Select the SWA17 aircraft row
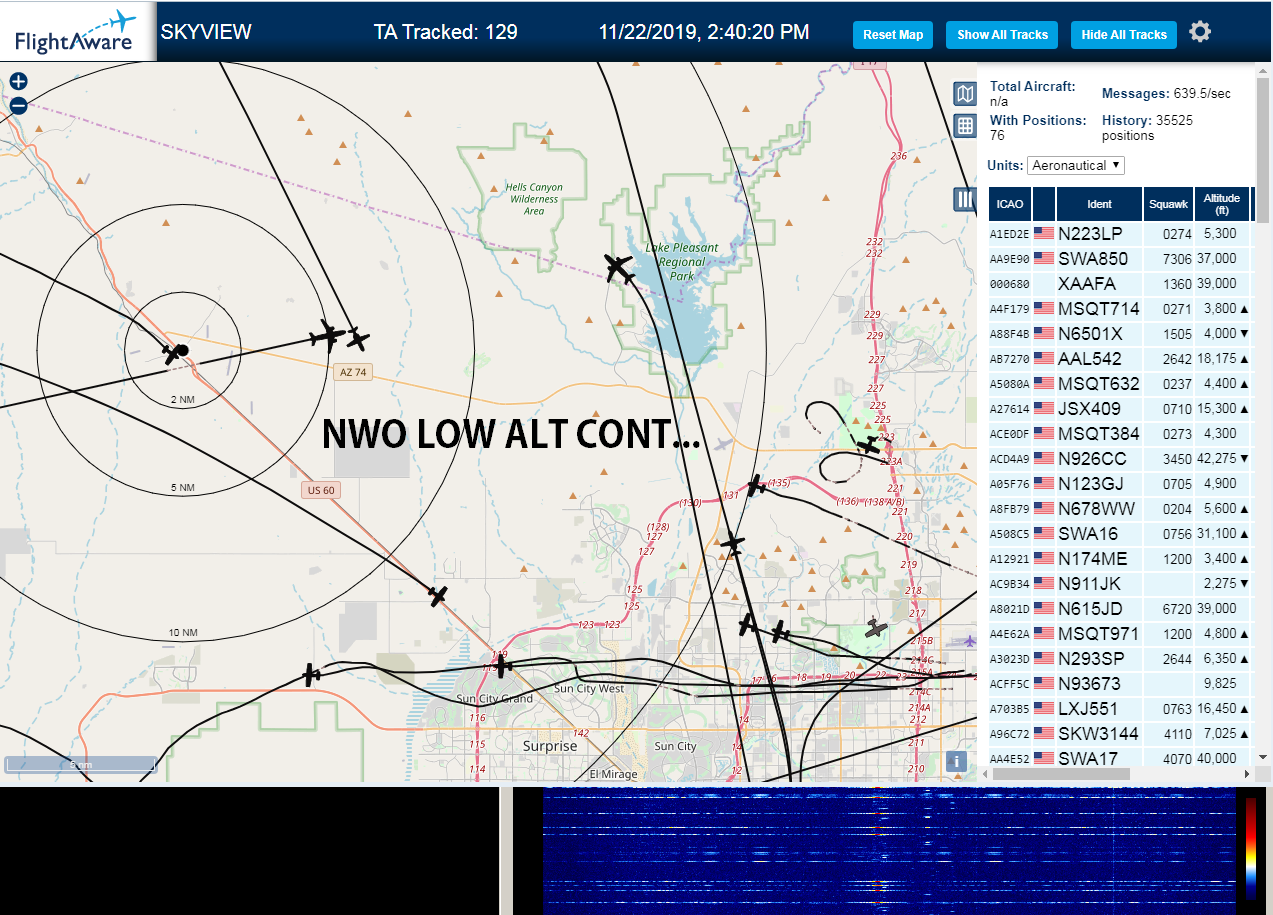 pos(1120,758)
